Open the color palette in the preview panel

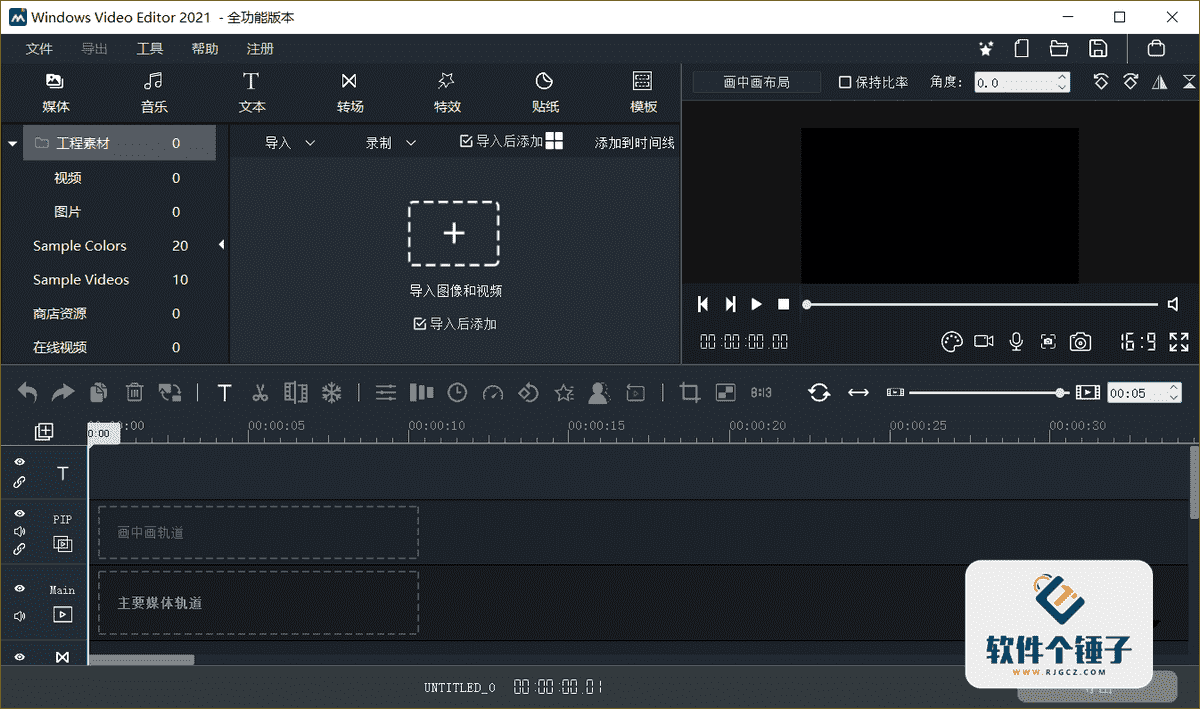tap(952, 340)
